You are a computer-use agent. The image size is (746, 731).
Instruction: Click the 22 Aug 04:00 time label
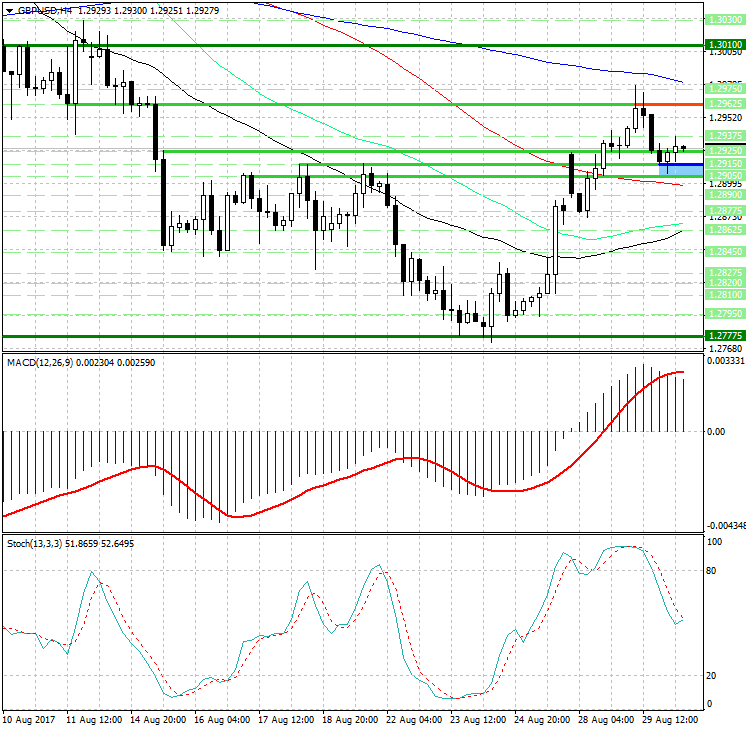416,718
